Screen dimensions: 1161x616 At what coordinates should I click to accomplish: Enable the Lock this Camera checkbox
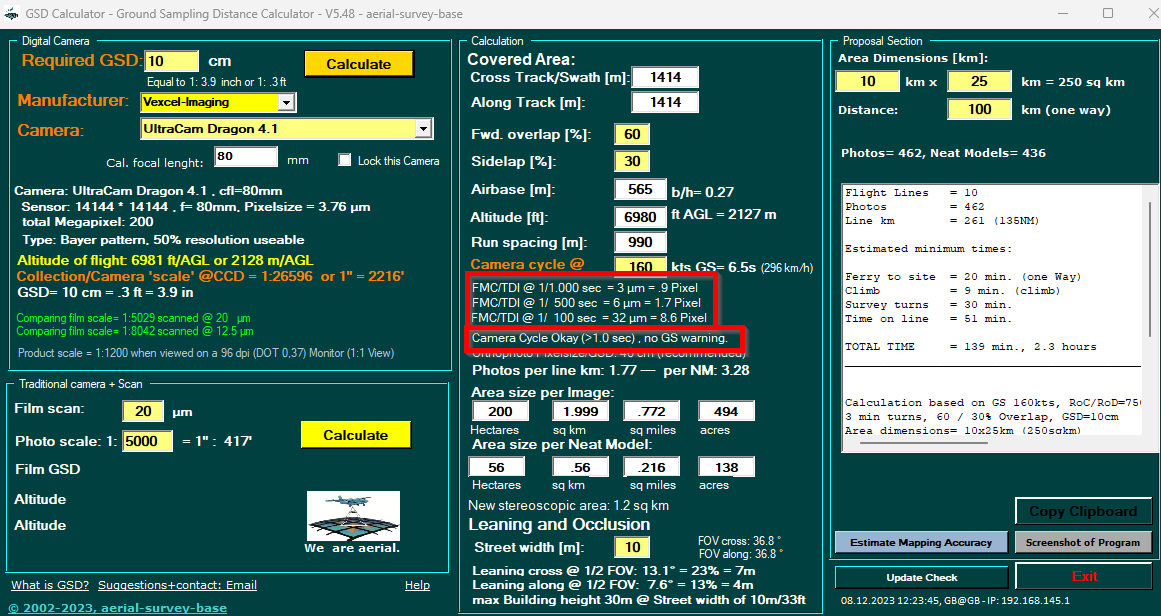pos(345,160)
